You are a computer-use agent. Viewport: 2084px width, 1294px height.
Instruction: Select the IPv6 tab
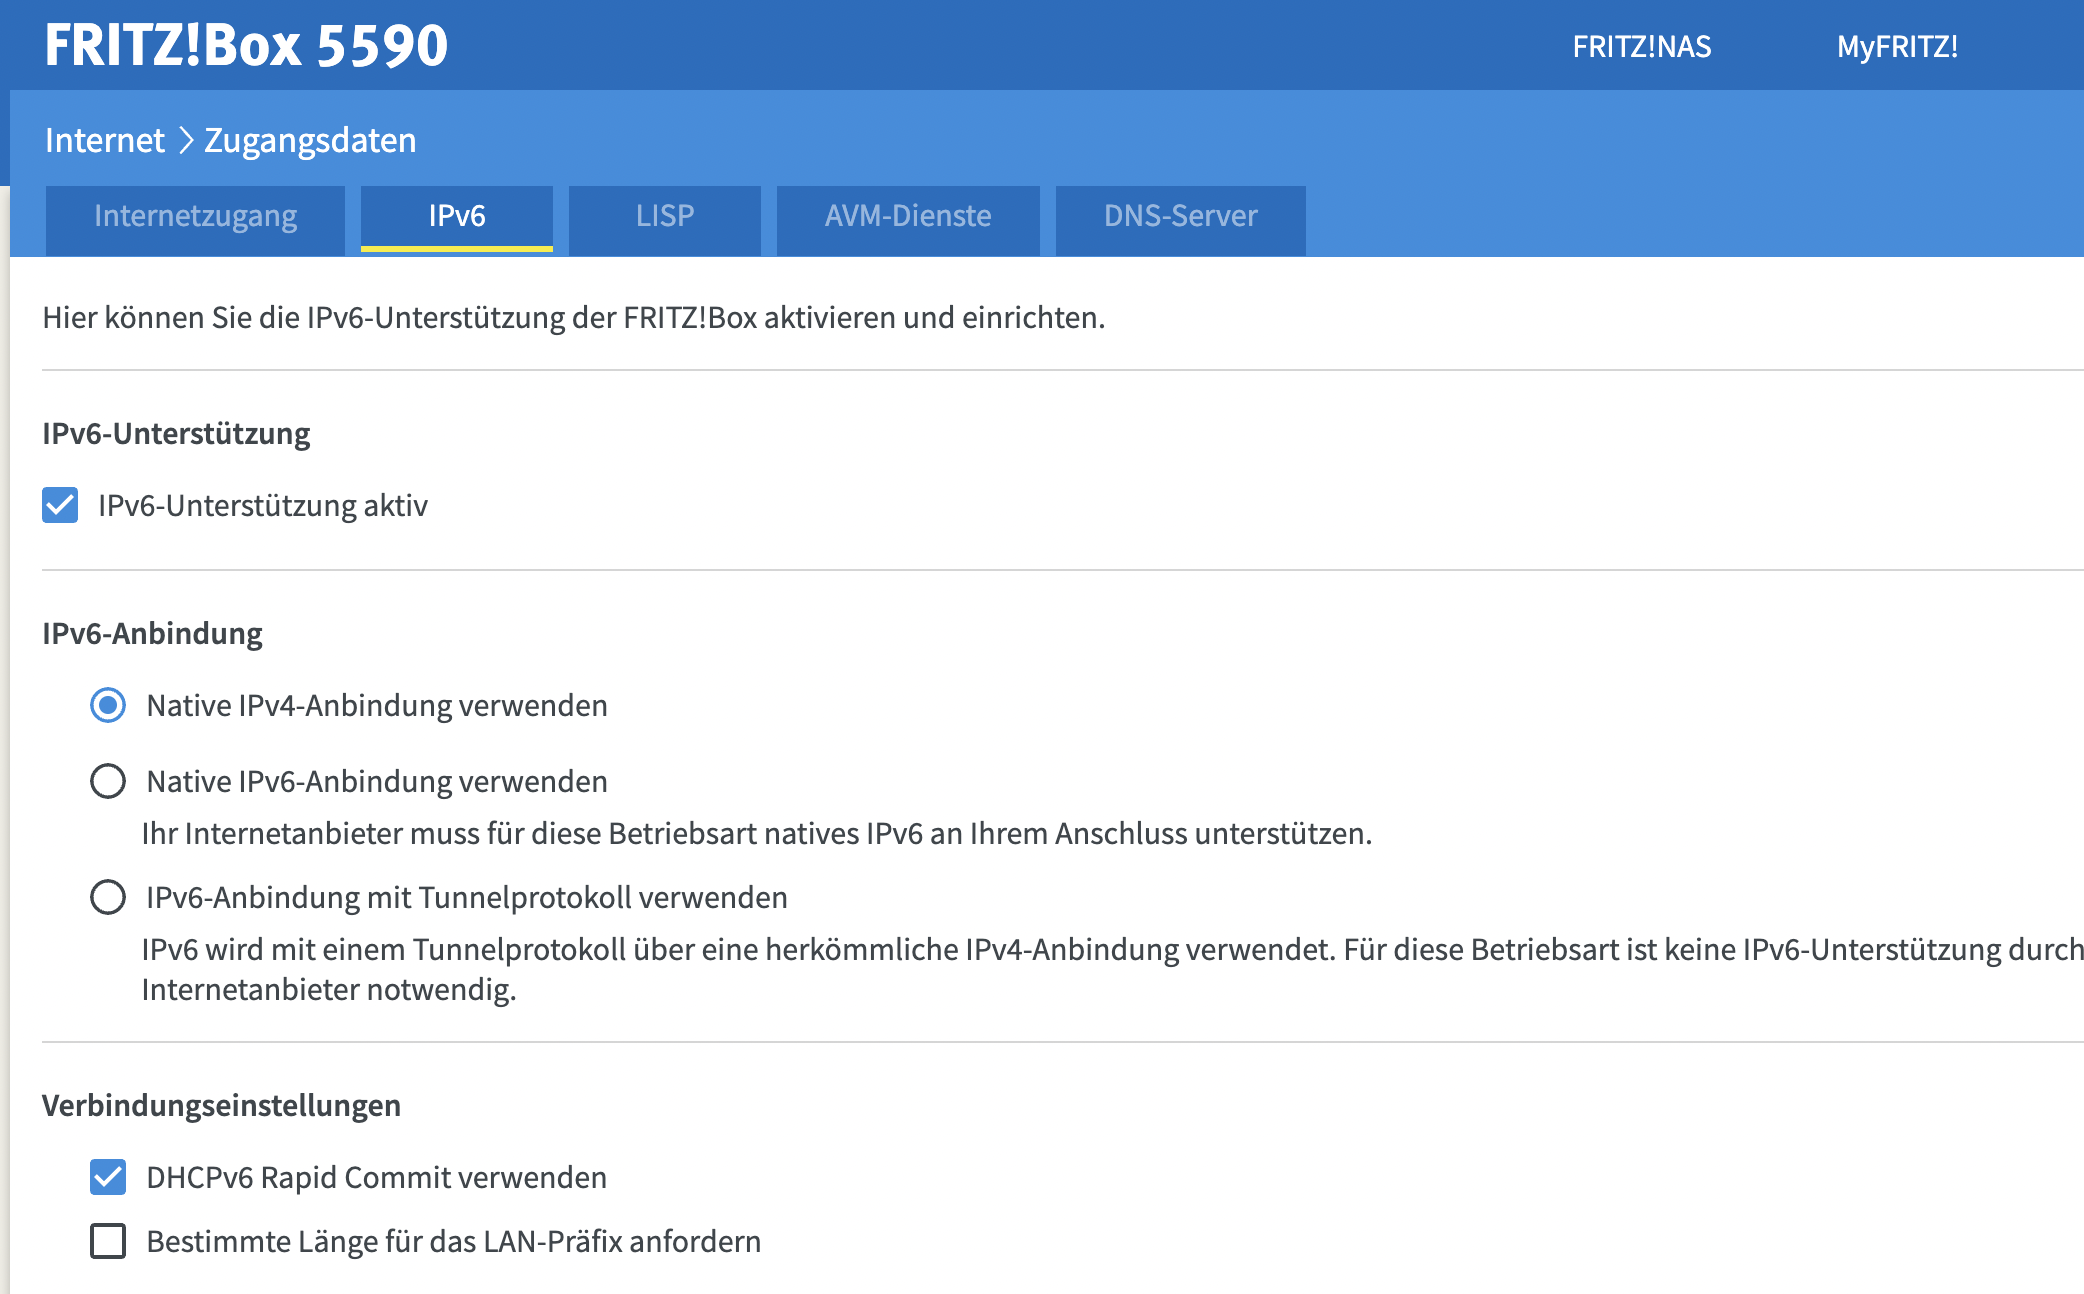click(x=457, y=218)
